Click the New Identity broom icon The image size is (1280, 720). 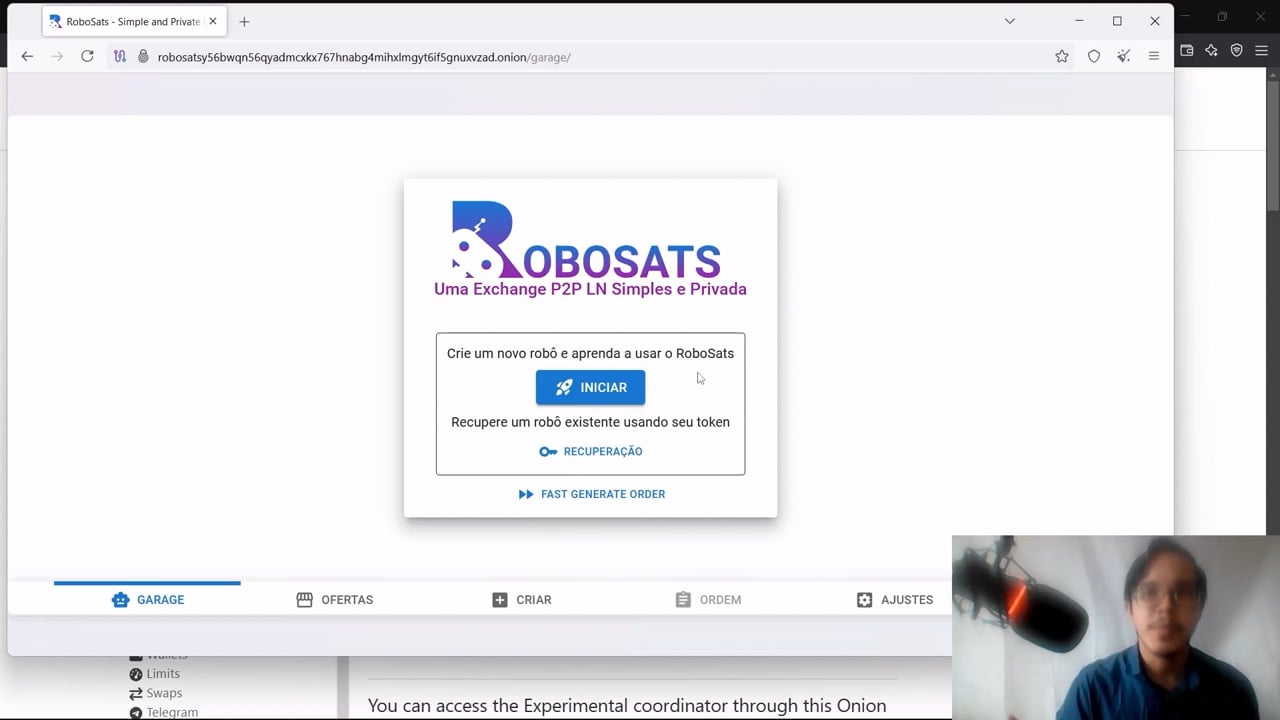pos(1124,57)
